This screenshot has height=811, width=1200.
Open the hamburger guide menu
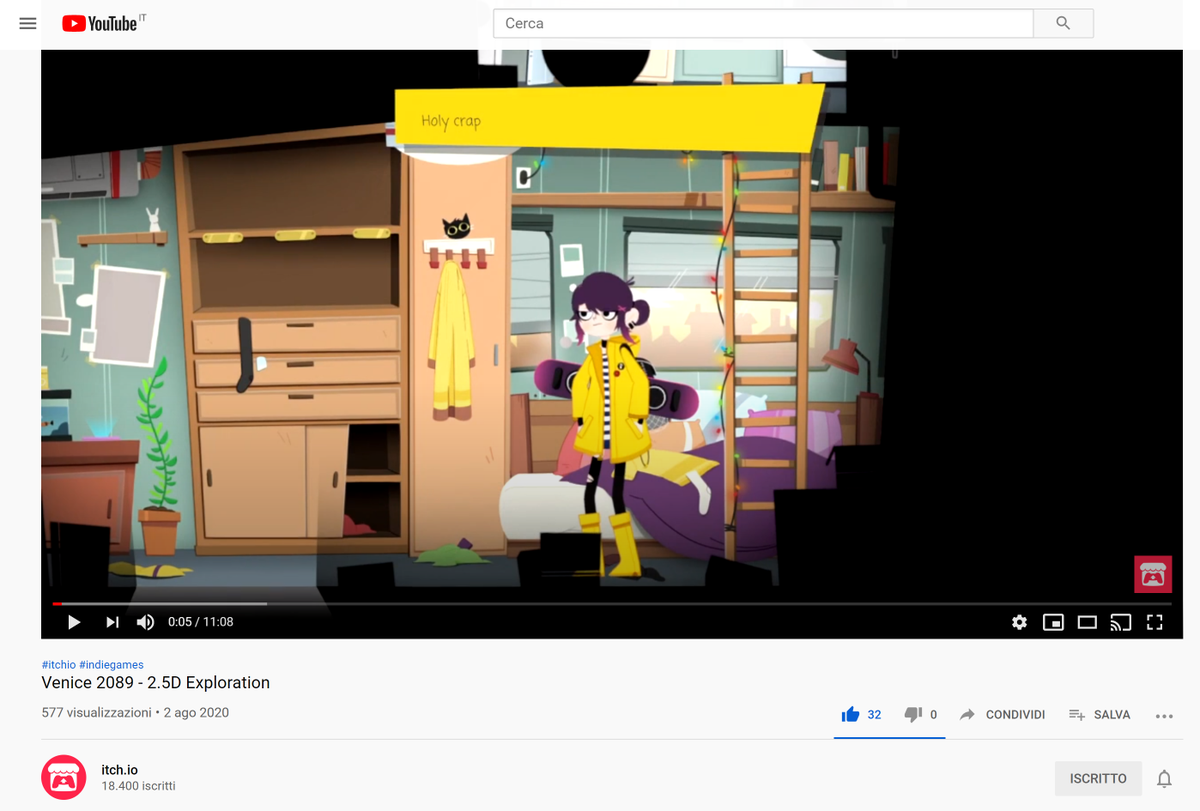pos(28,23)
